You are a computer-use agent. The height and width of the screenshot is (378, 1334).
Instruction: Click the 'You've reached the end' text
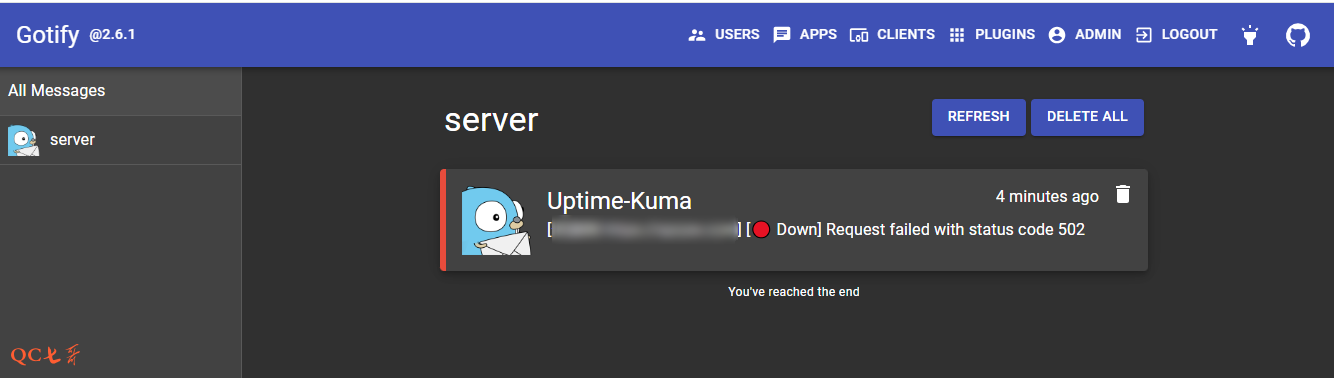coord(794,292)
